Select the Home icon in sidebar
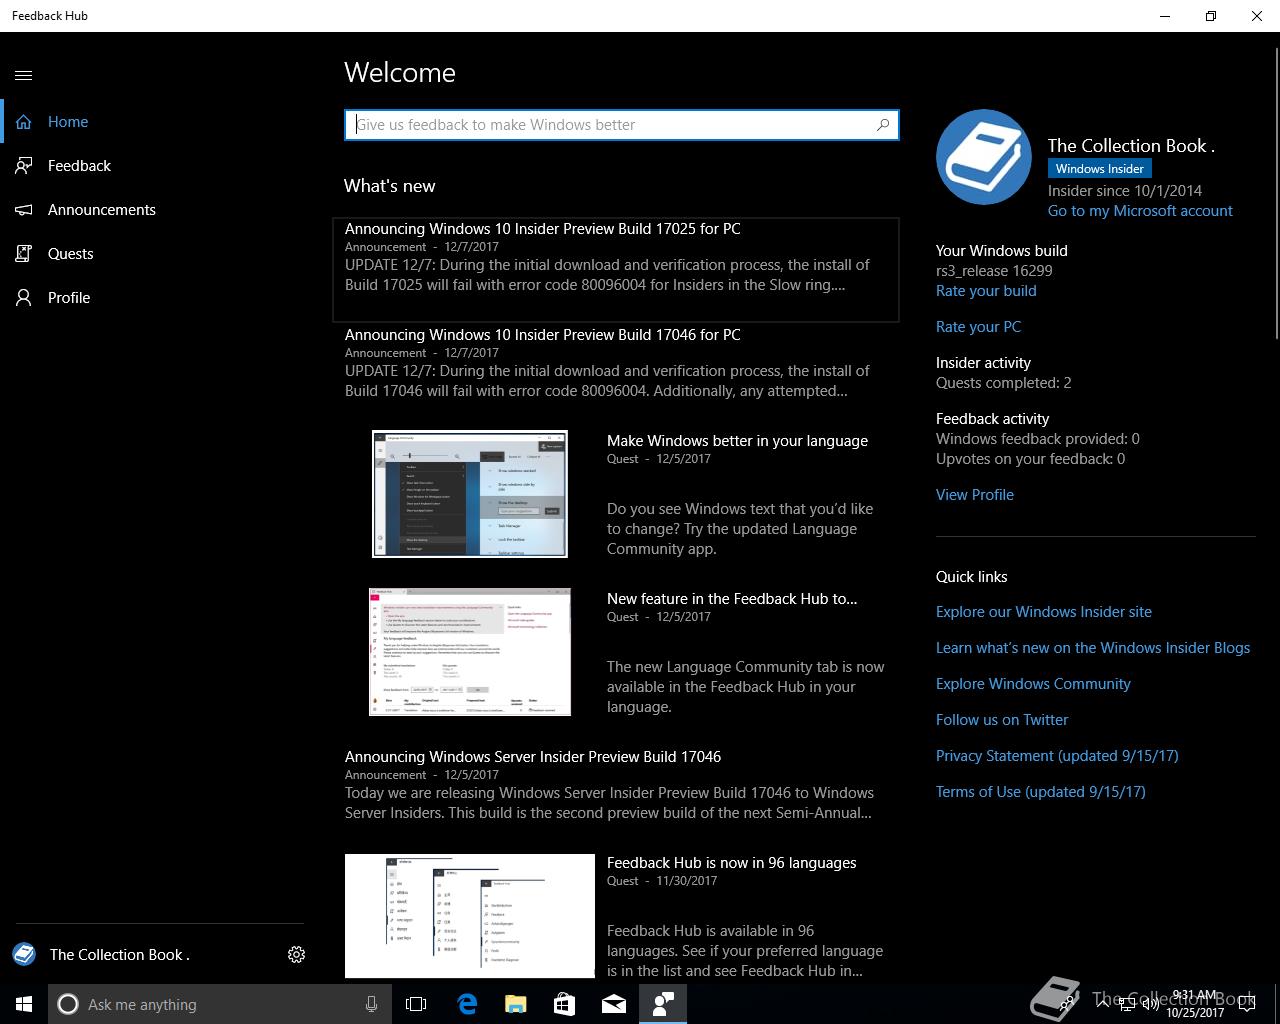 [x=24, y=122]
